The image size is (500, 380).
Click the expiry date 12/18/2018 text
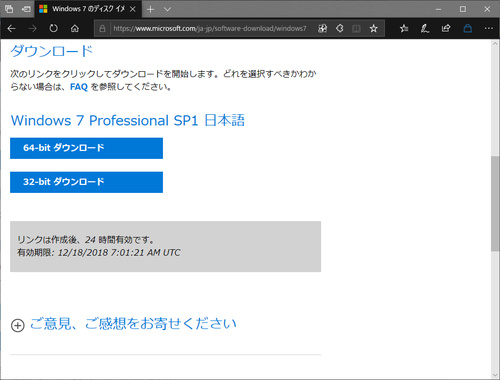click(x=119, y=253)
